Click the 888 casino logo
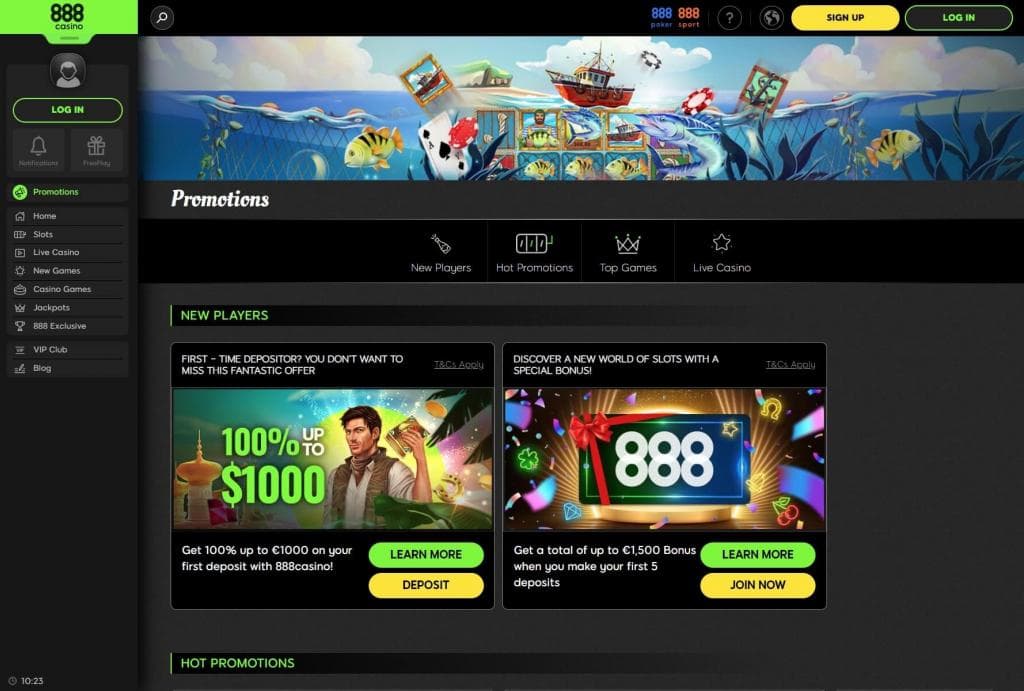 pyautogui.click(x=68, y=17)
